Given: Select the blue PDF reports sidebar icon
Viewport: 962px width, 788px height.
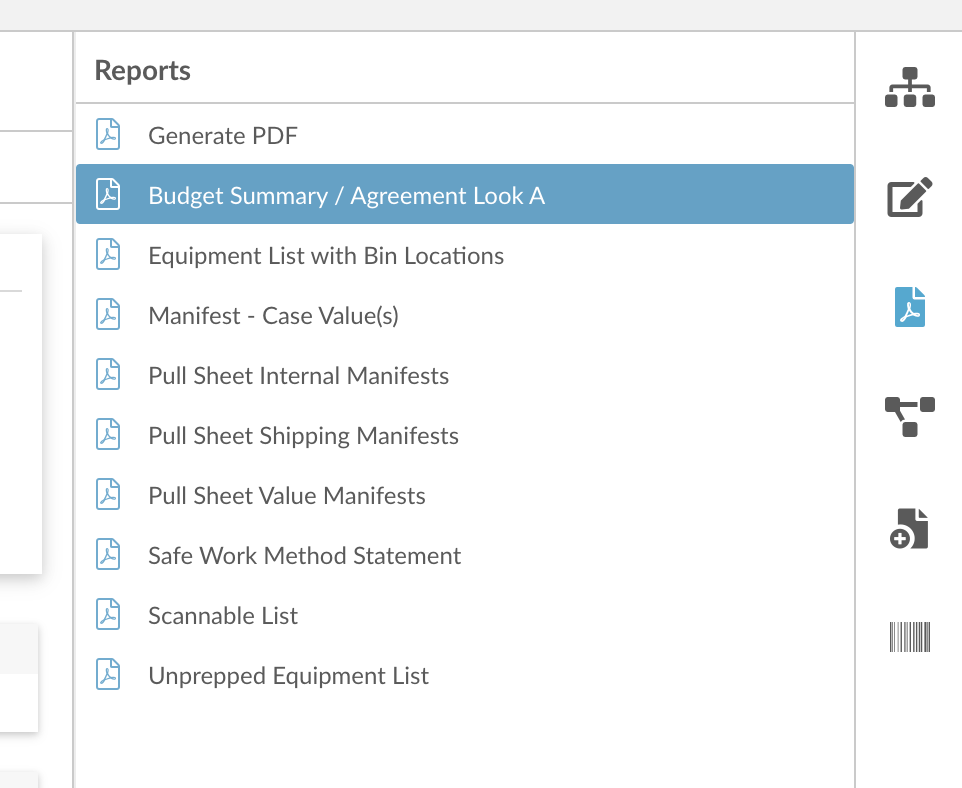Looking at the screenshot, I should [x=910, y=307].
